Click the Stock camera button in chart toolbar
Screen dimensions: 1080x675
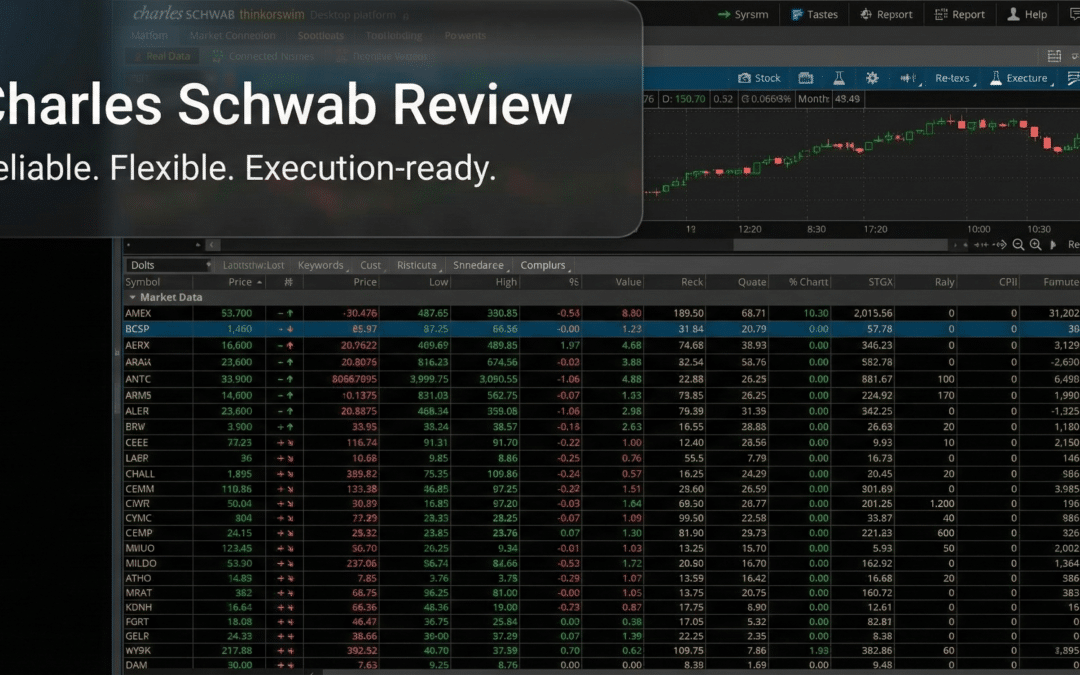[x=759, y=78]
